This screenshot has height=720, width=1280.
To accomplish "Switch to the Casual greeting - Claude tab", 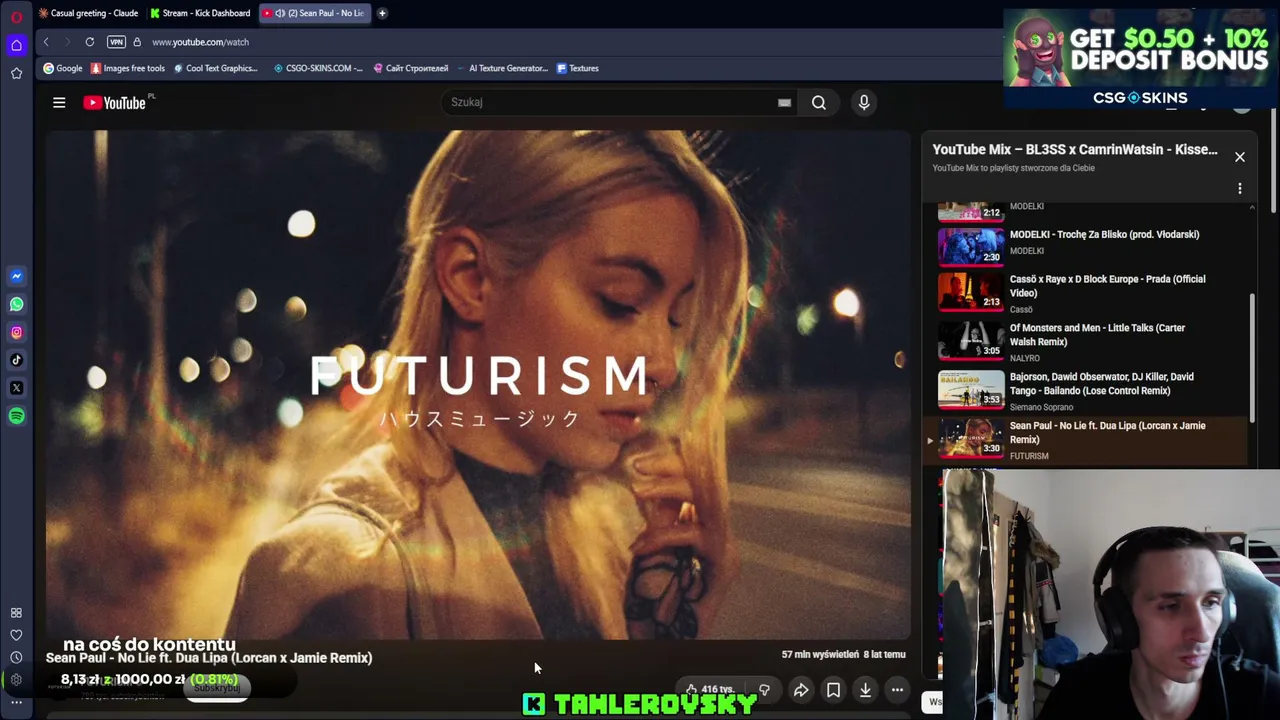I will coord(88,13).
